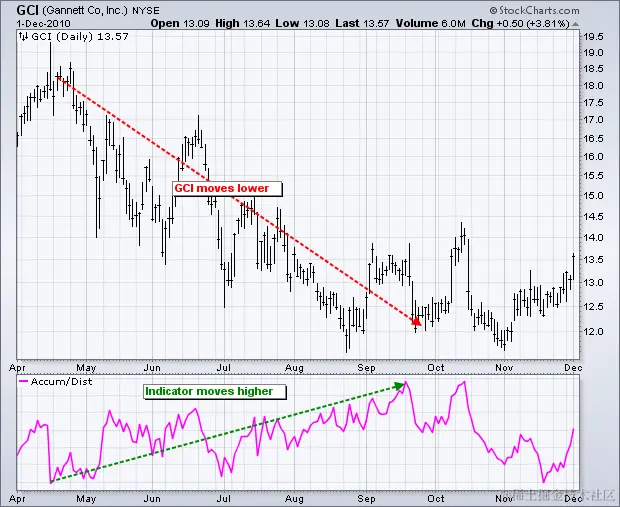The width and height of the screenshot is (620, 507).
Task: Click the Low 13.08 value
Action: (x=302, y=23)
